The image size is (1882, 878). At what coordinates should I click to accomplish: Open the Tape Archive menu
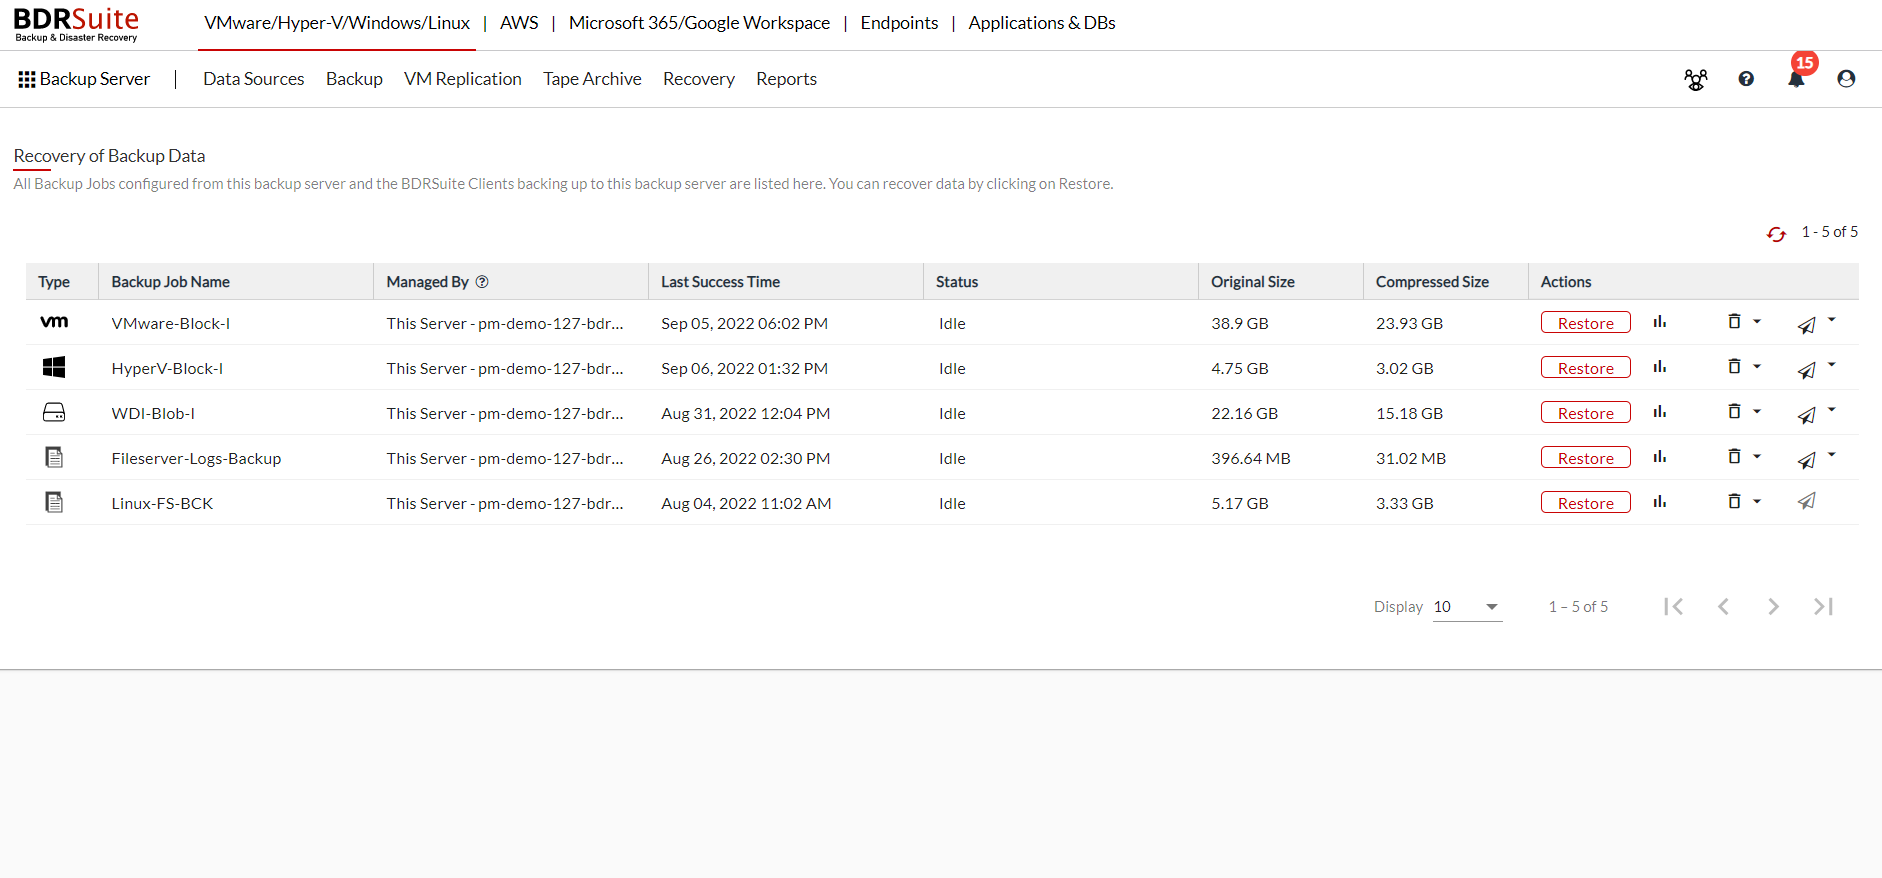(592, 79)
